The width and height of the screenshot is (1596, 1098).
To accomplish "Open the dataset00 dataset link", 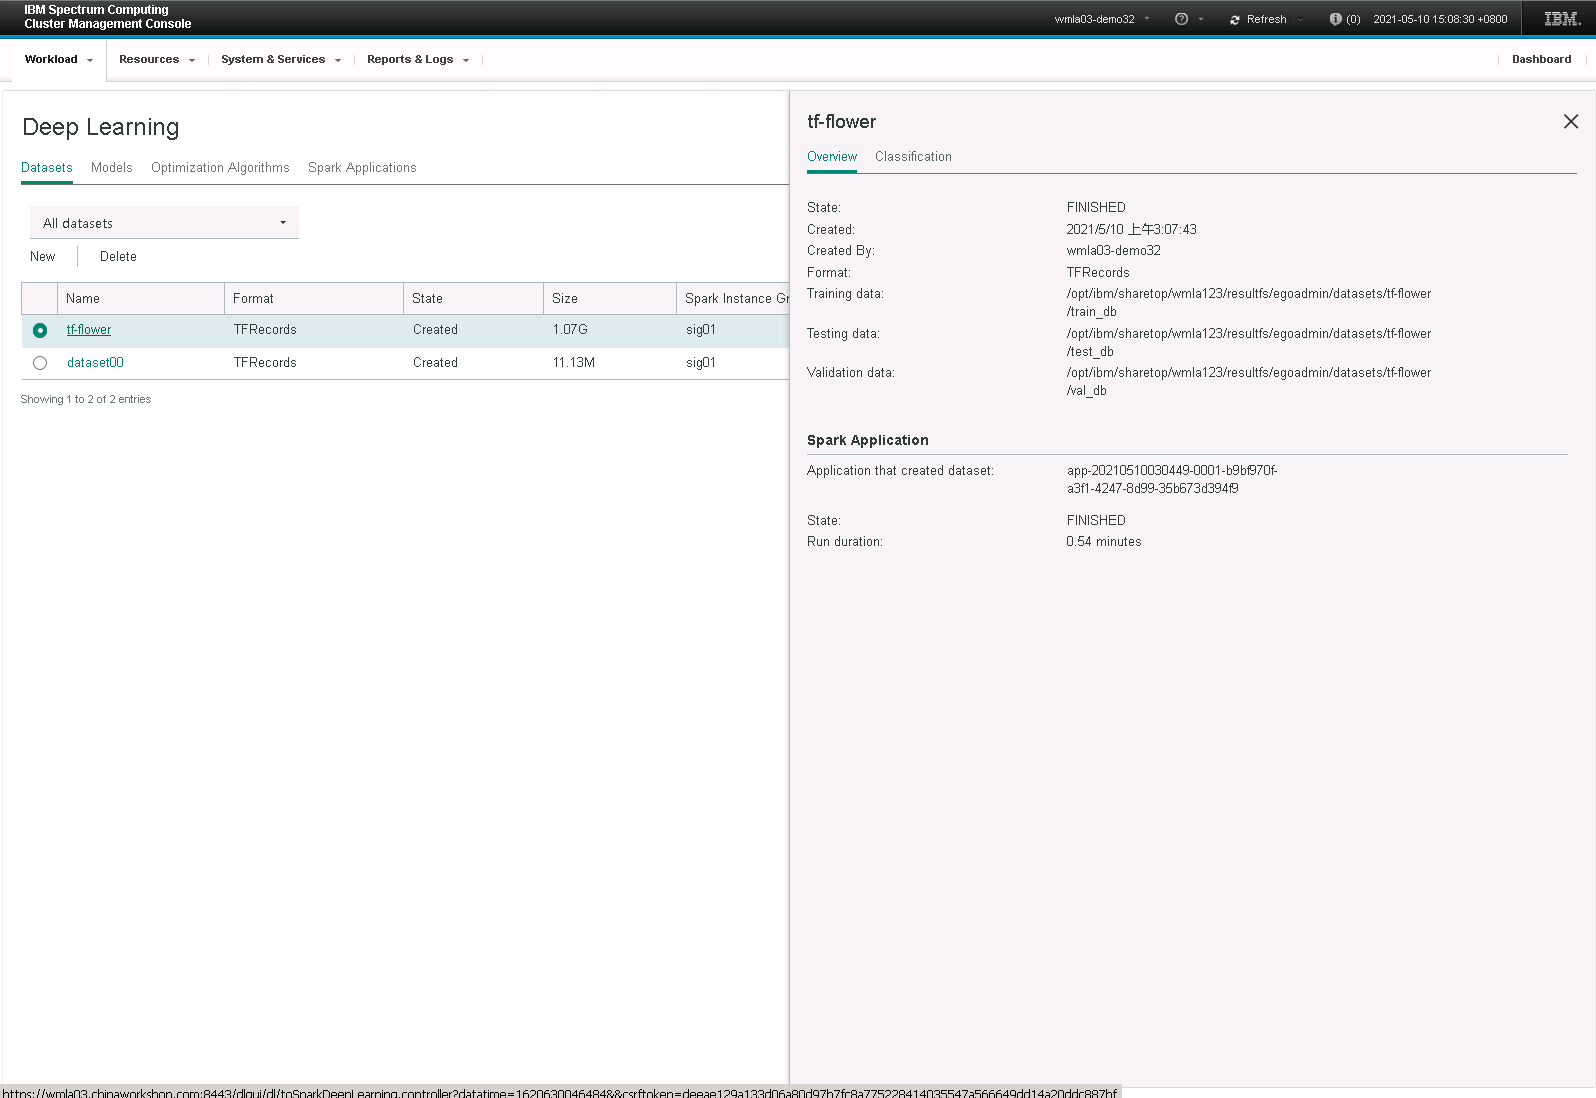I will (95, 363).
